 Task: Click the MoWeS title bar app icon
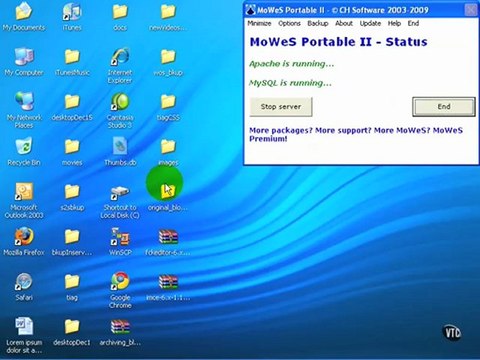coord(250,10)
